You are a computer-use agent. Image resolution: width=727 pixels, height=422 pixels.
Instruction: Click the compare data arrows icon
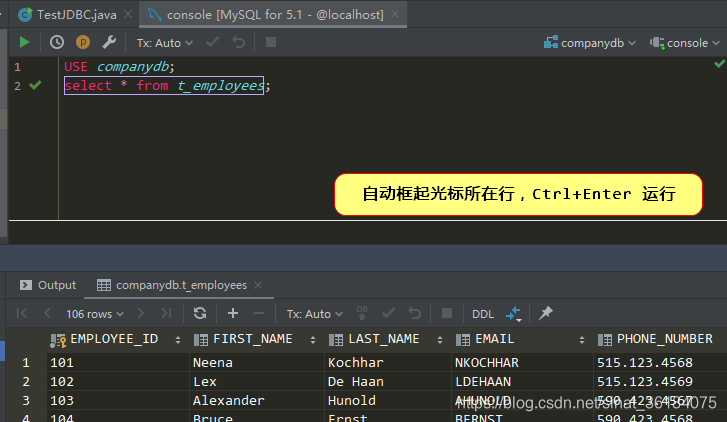[x=514, y=314]
